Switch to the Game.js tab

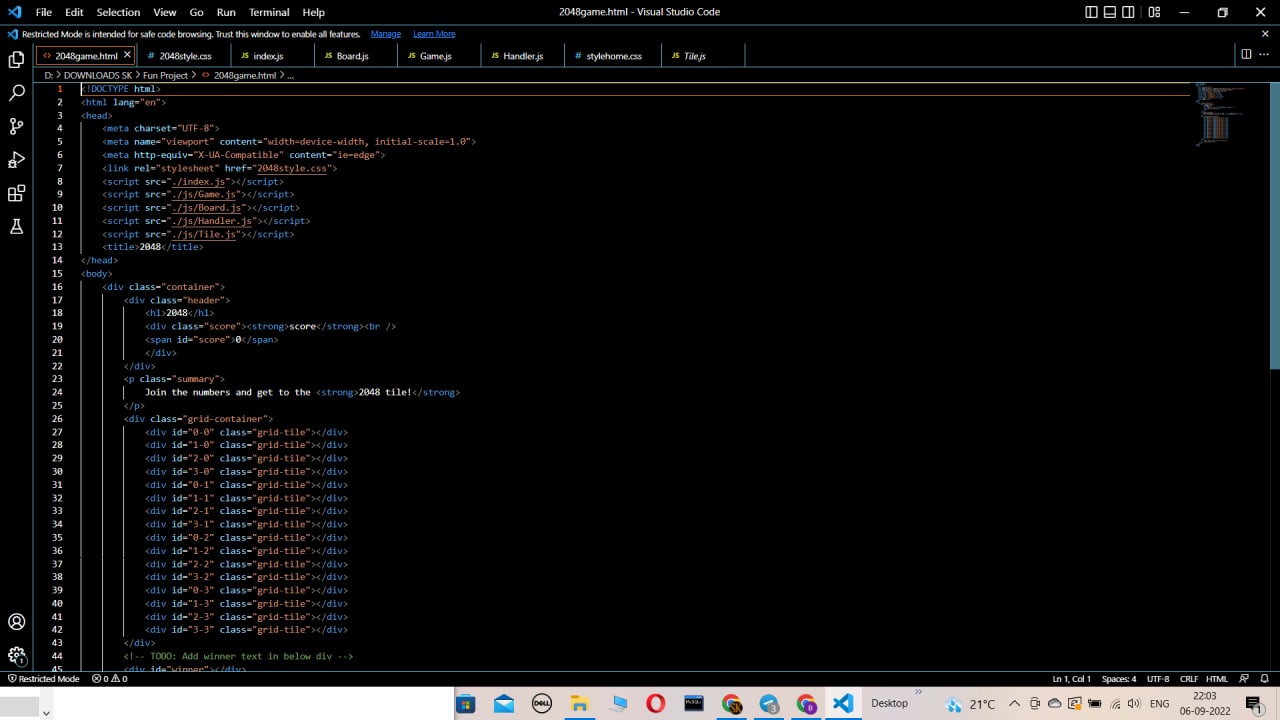438,56
